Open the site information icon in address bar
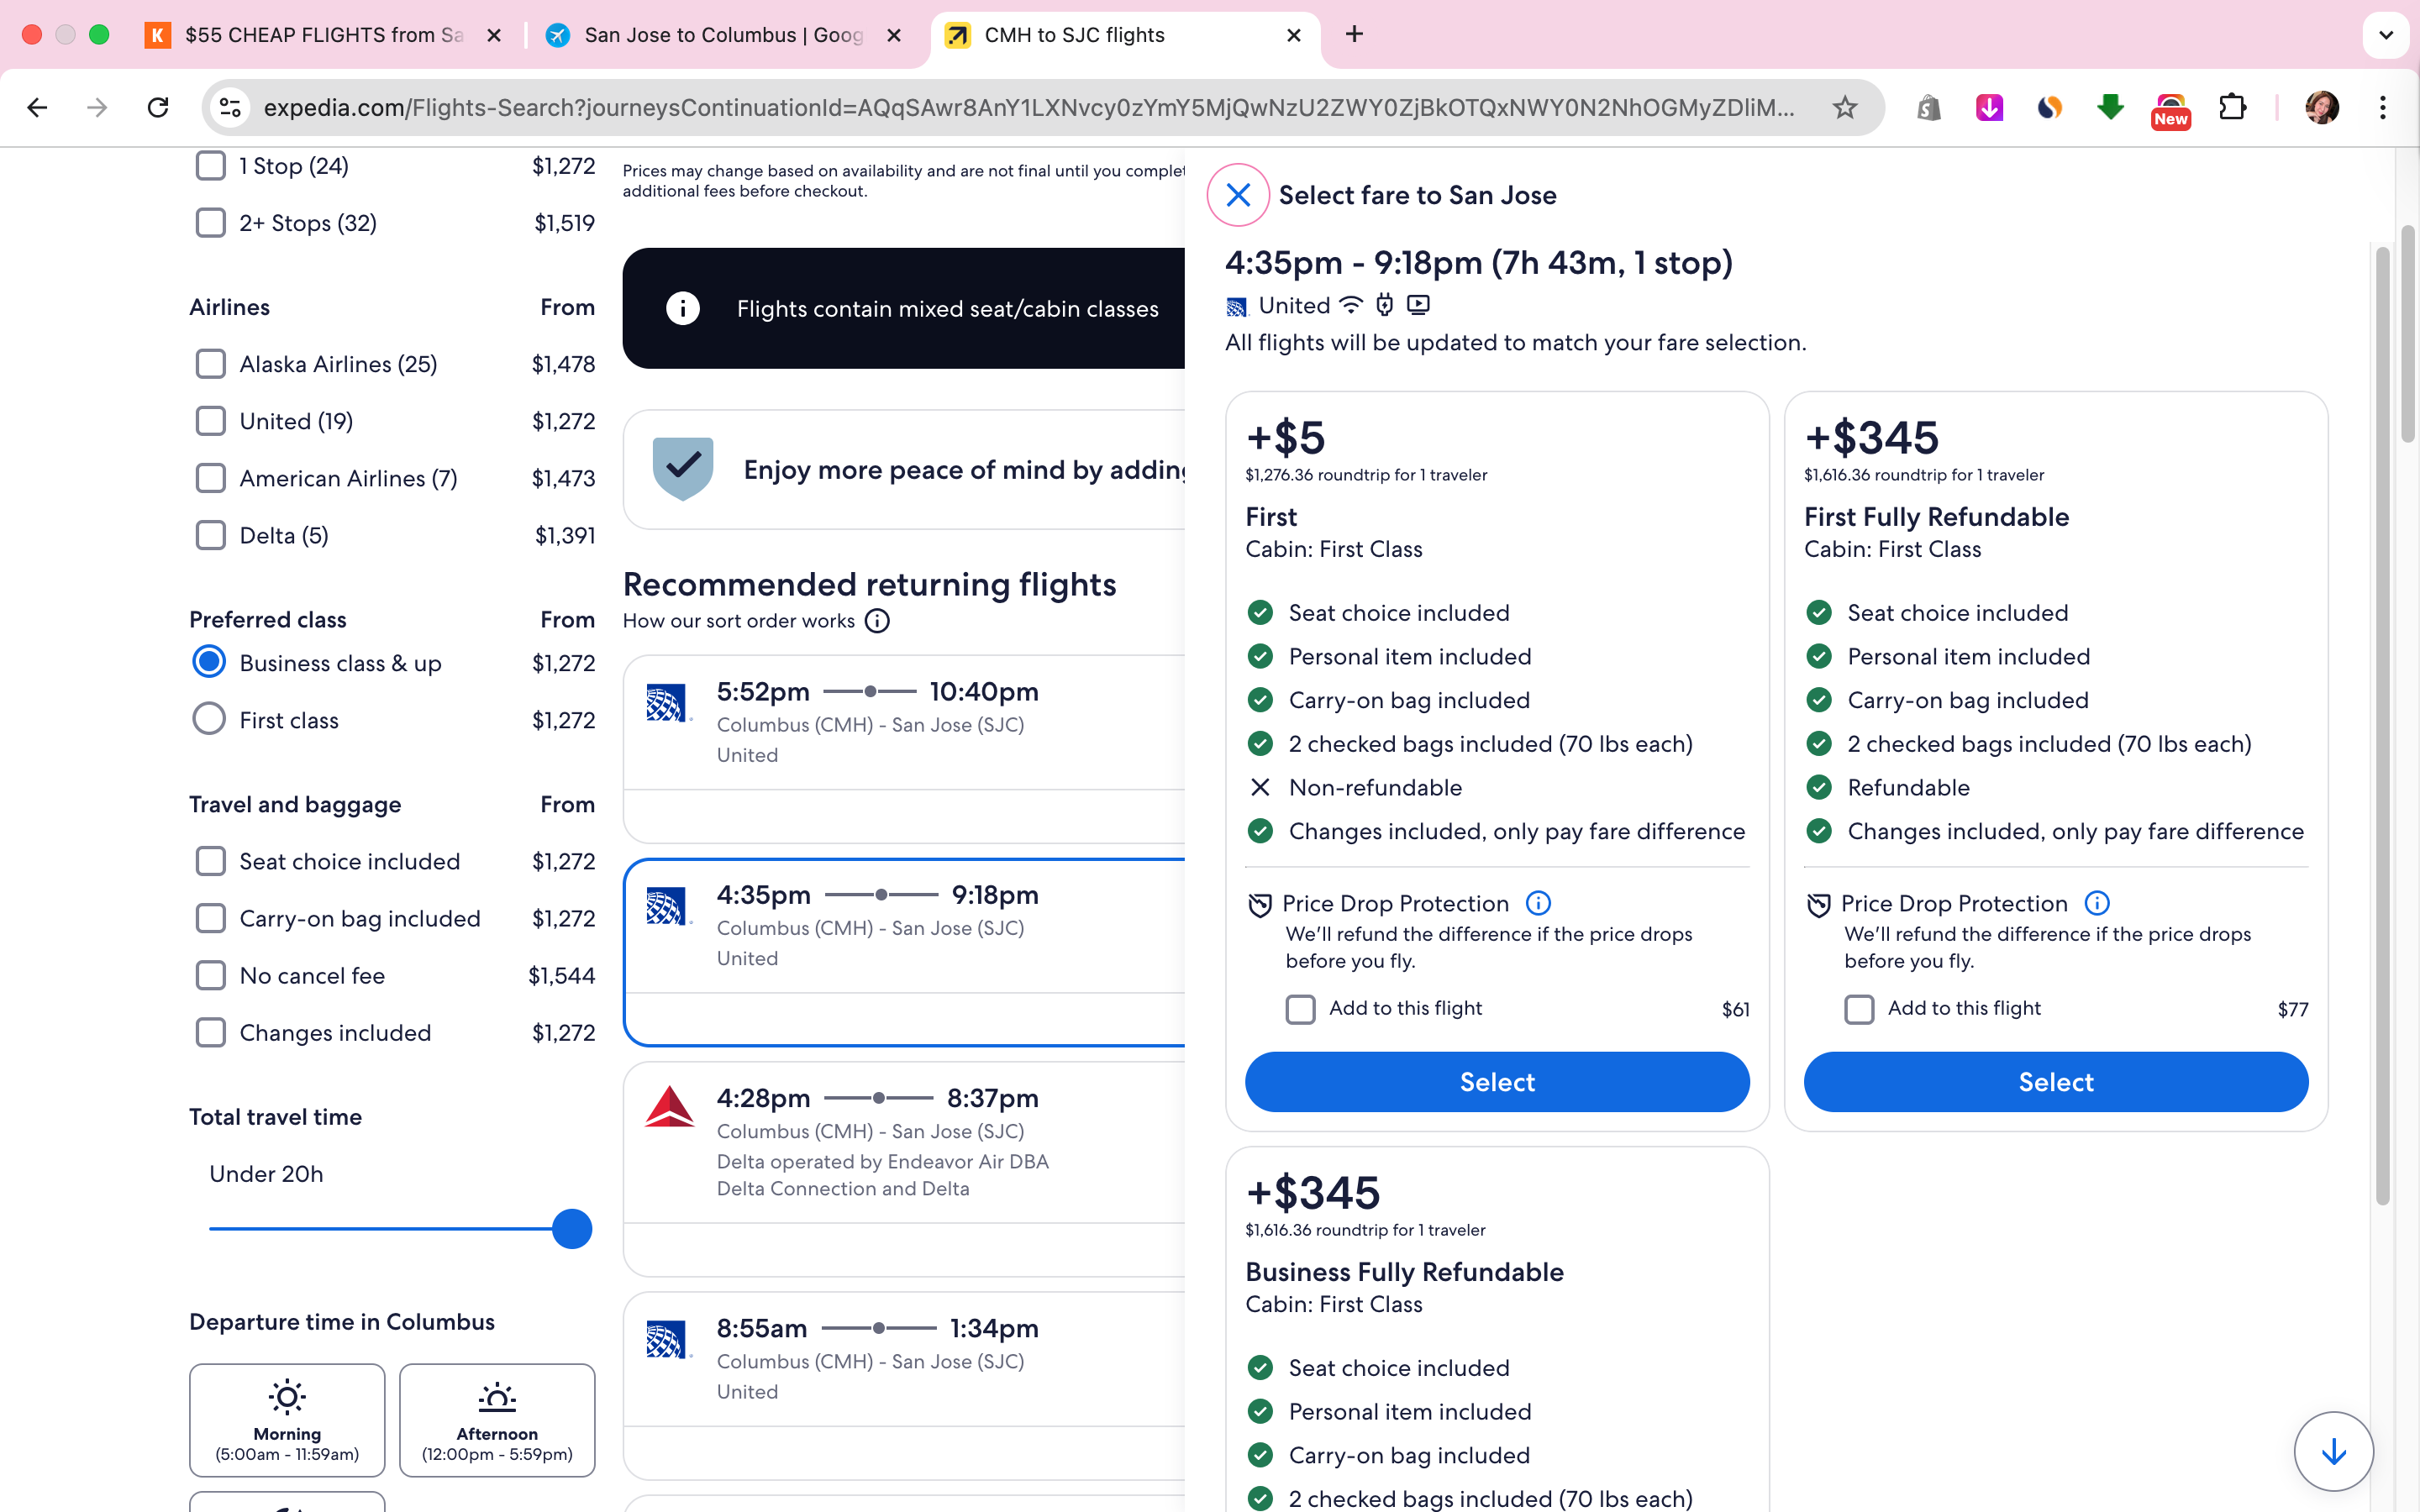Screen dimensions: 2420x1512 230,107
